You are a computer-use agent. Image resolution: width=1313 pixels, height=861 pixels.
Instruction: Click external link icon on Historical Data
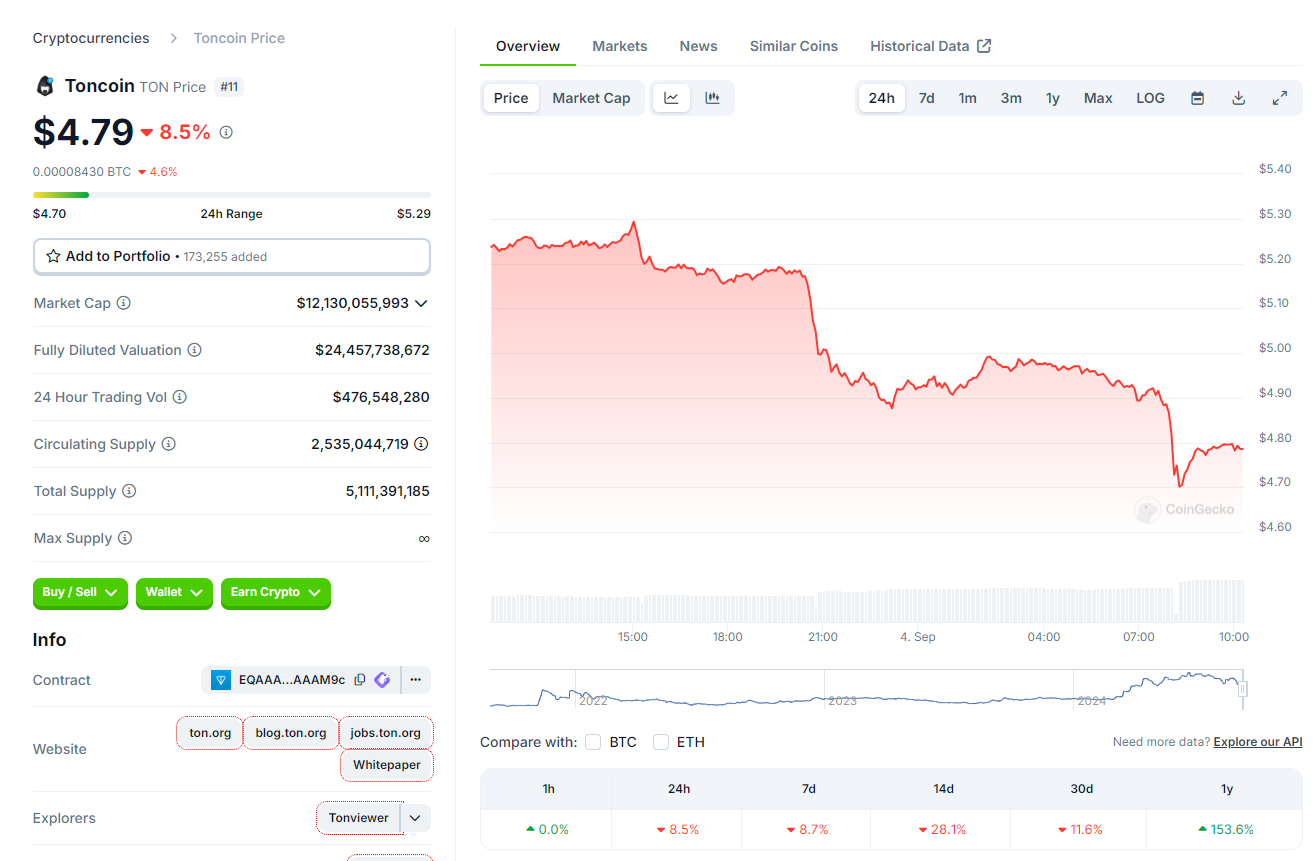pos(984,46)
